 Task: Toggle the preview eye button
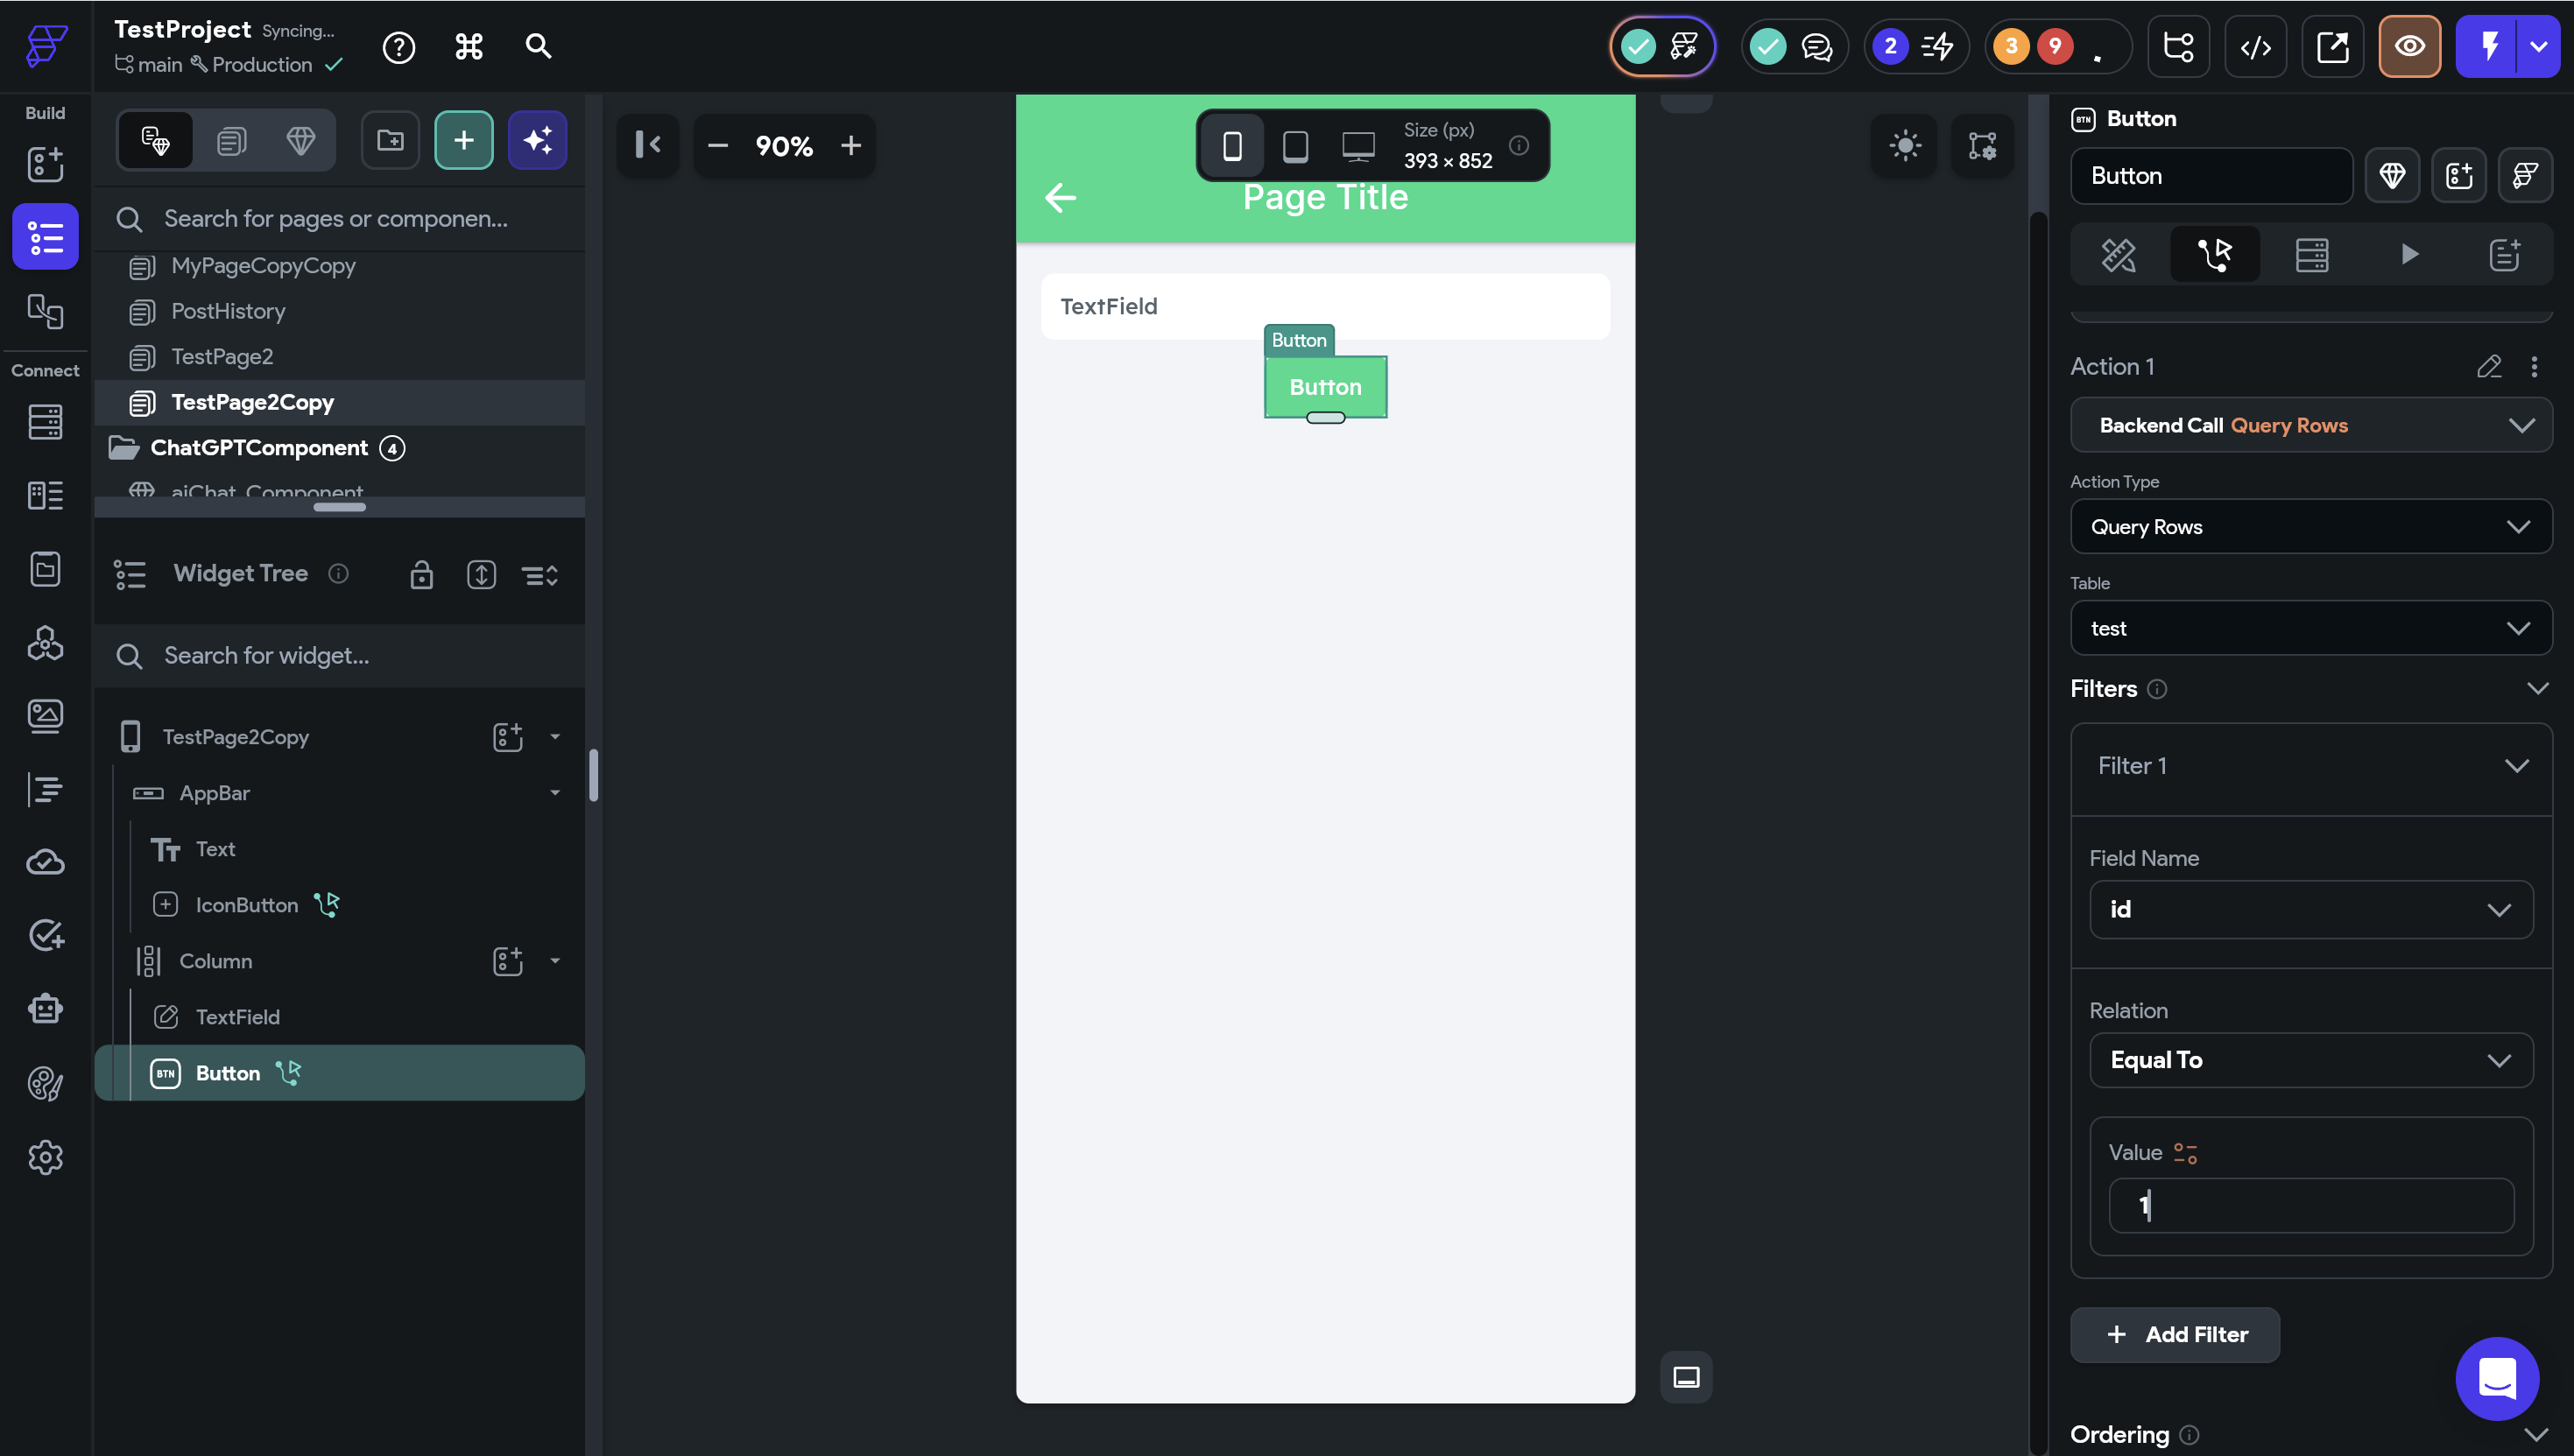[x=2409, y=46]
